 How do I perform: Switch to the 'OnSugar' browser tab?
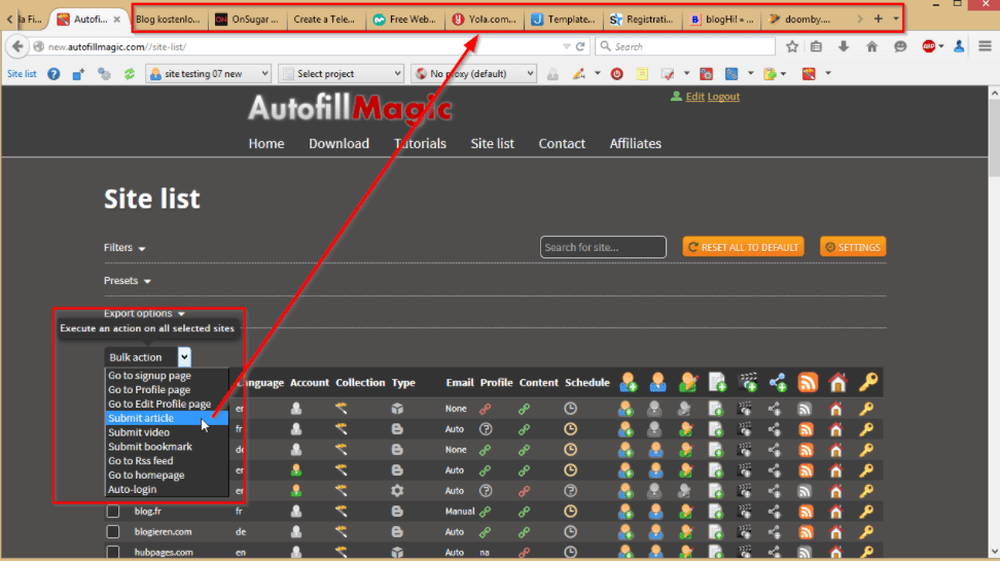(247, 19)
